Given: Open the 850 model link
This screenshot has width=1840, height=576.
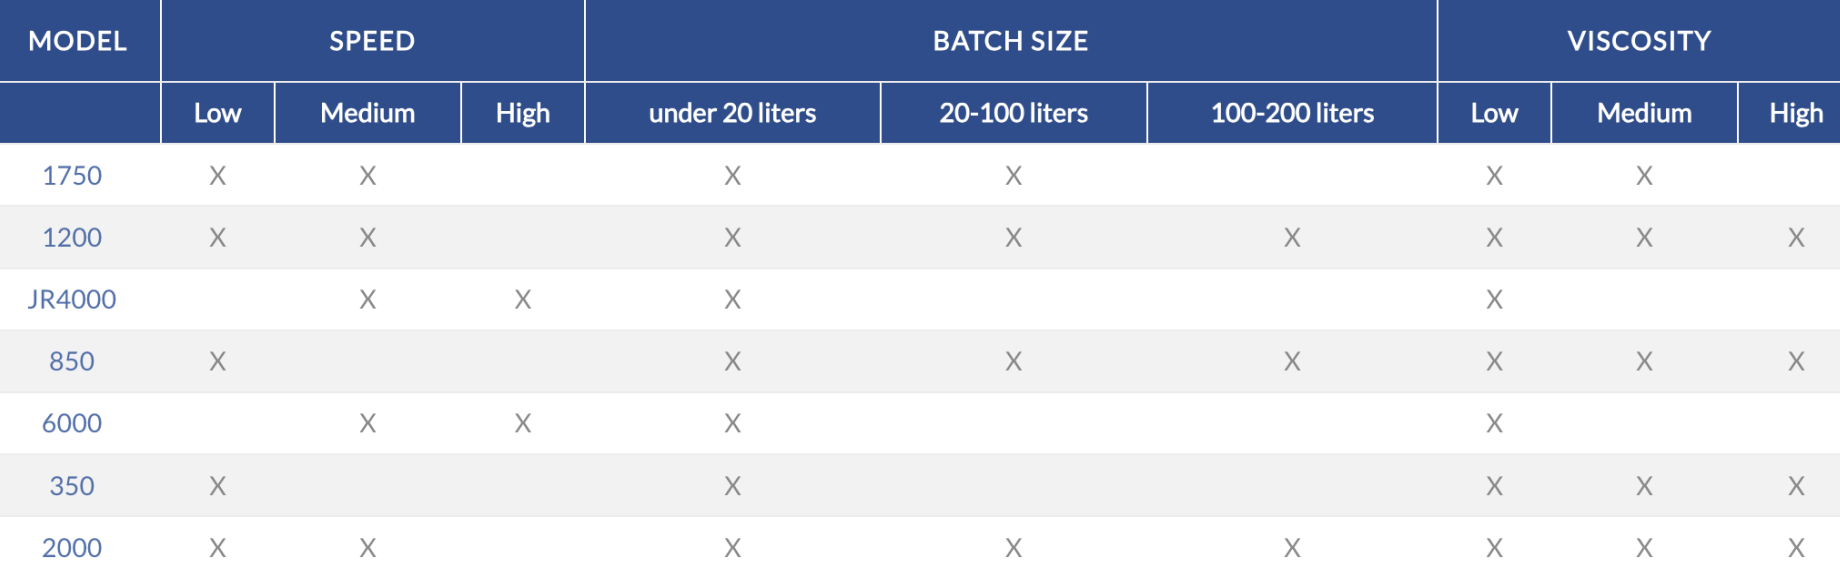Looking at the screenshot, I should [x=72, y=362].
